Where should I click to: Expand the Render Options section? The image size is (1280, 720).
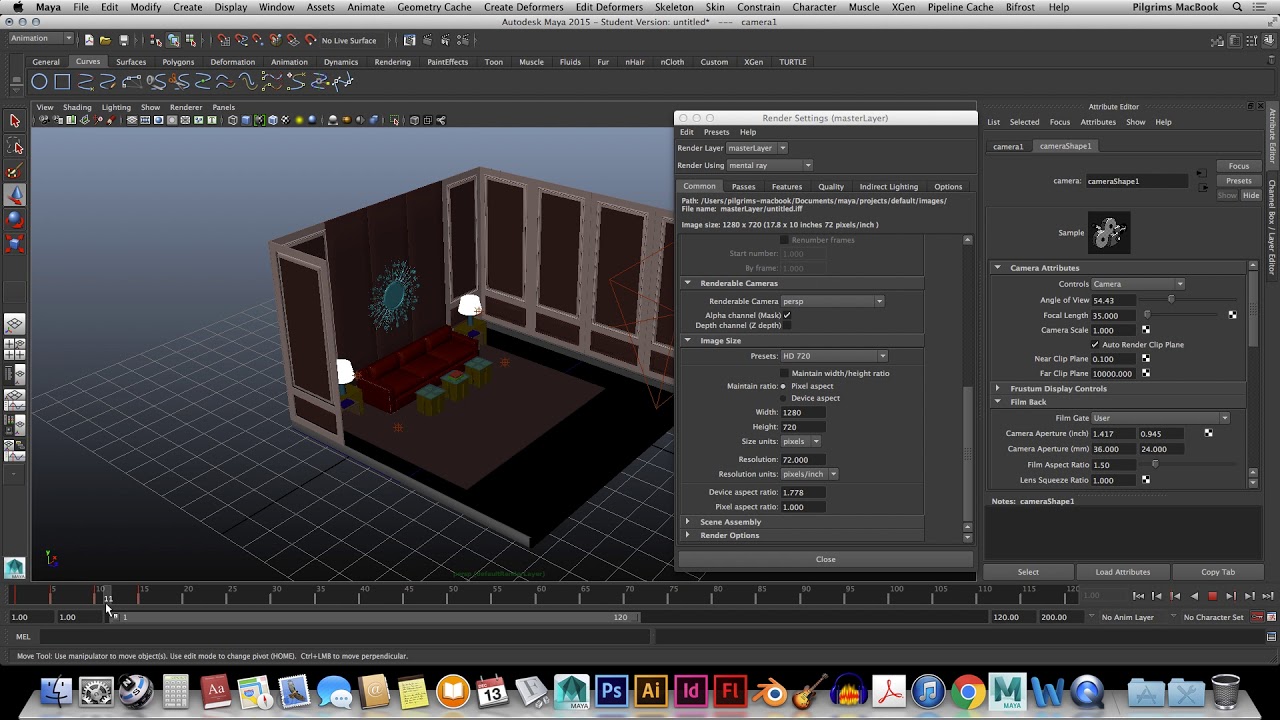tap(687, 535)
